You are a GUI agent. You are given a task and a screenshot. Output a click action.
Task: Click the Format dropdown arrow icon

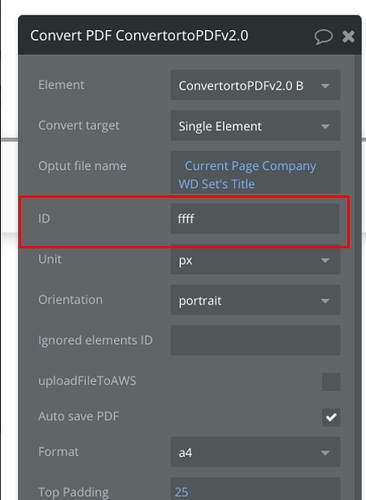[325, 453]
